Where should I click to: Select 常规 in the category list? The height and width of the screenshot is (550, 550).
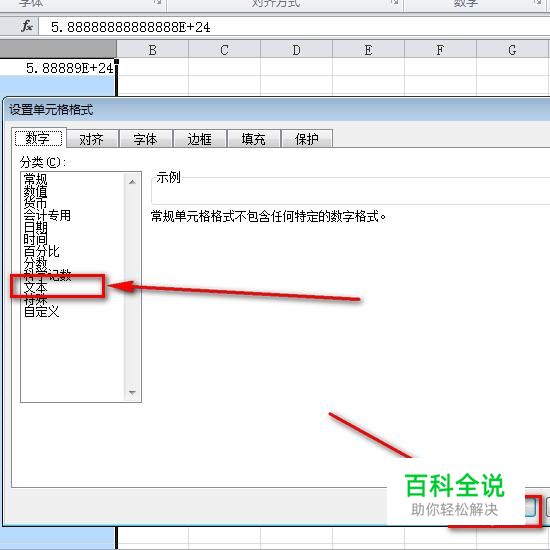(x=35, y=179)
